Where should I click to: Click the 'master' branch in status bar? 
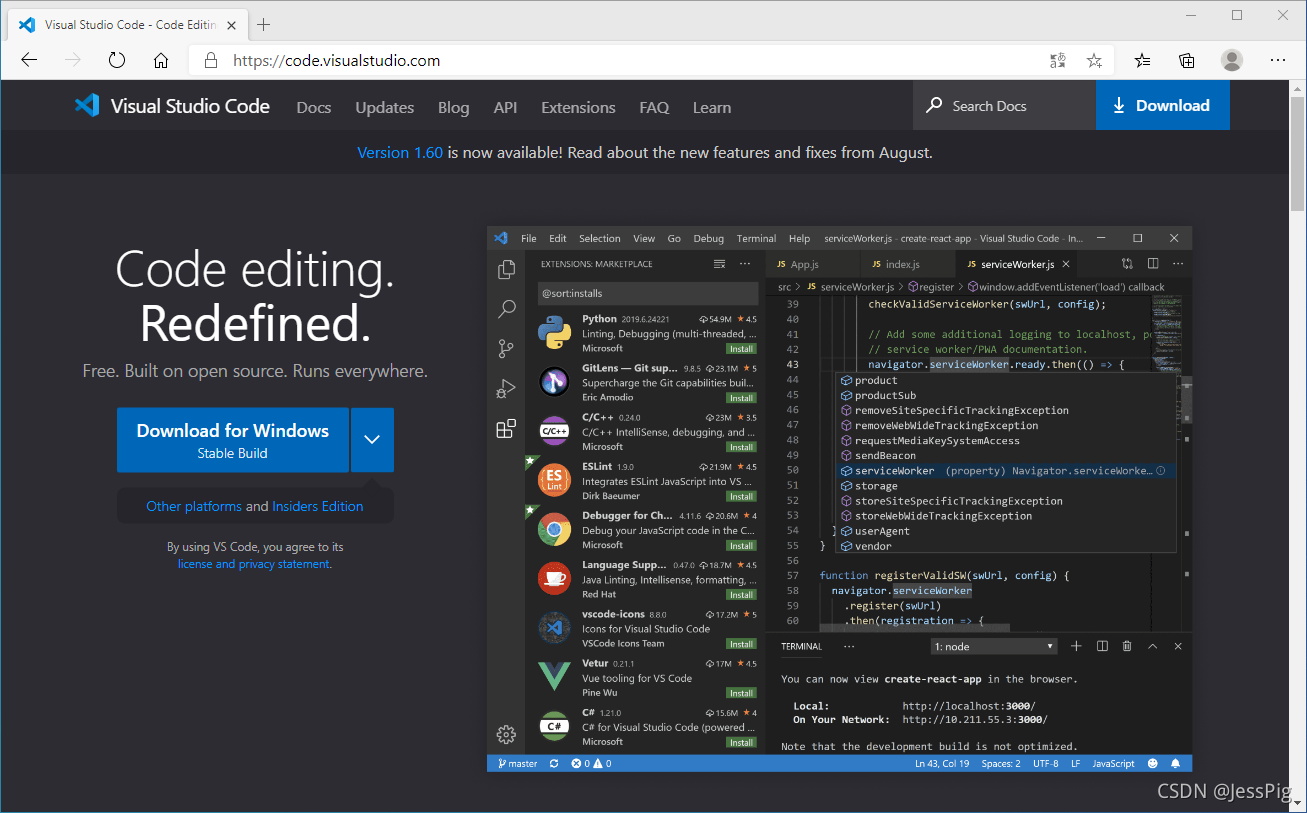click(517, 763)
